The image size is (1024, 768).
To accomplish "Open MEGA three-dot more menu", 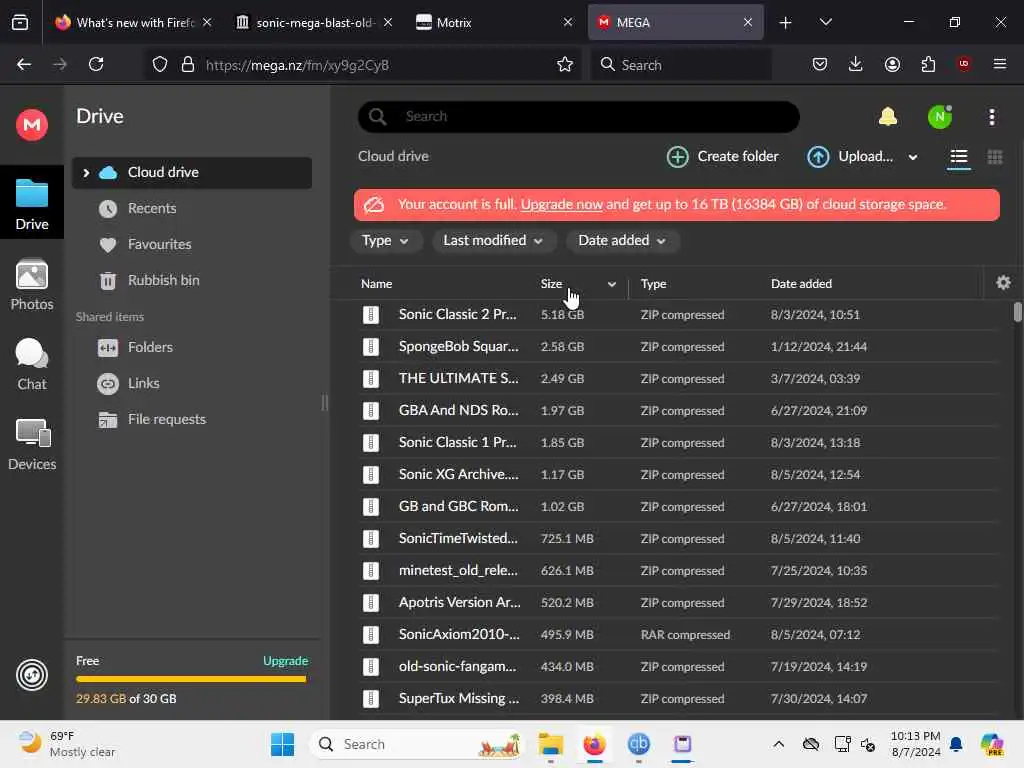I will 991,117.
